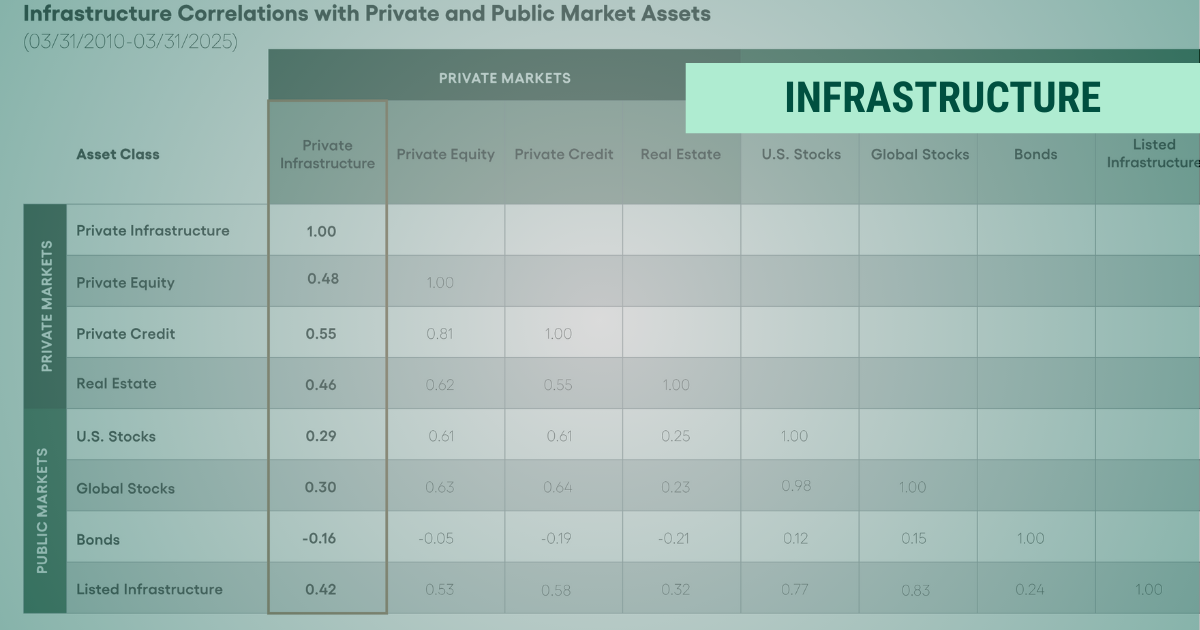Click the Asset Class header cell
The width and height of the screenshot is (1200, 630).
[x=118, y=155]
